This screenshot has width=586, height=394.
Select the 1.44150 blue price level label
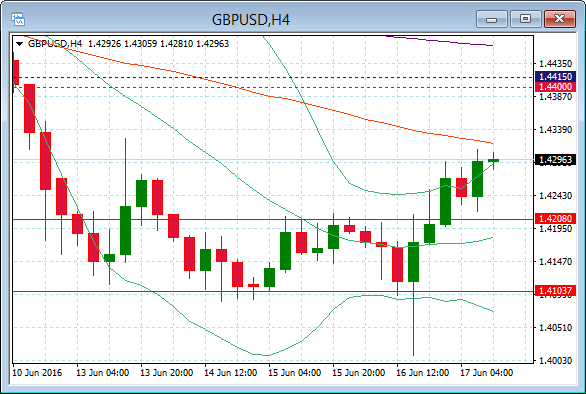555,77
